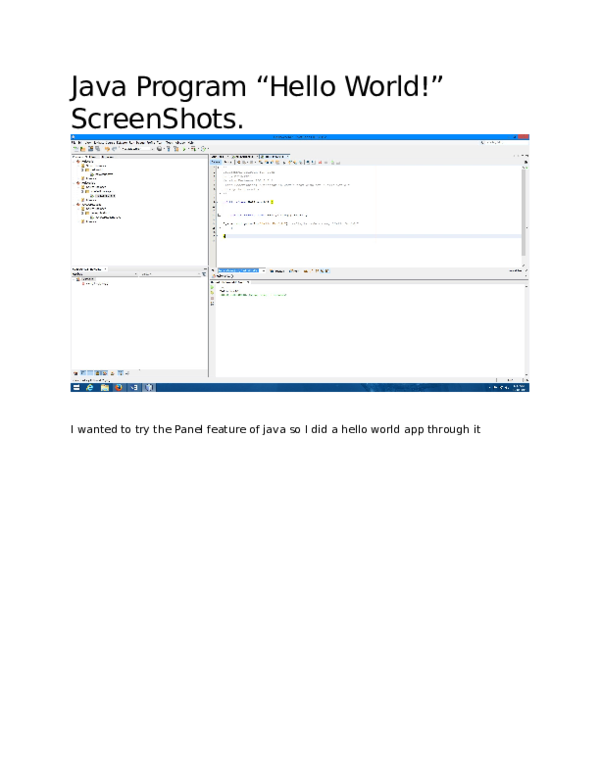Click the search field at top right

[505, 143]
